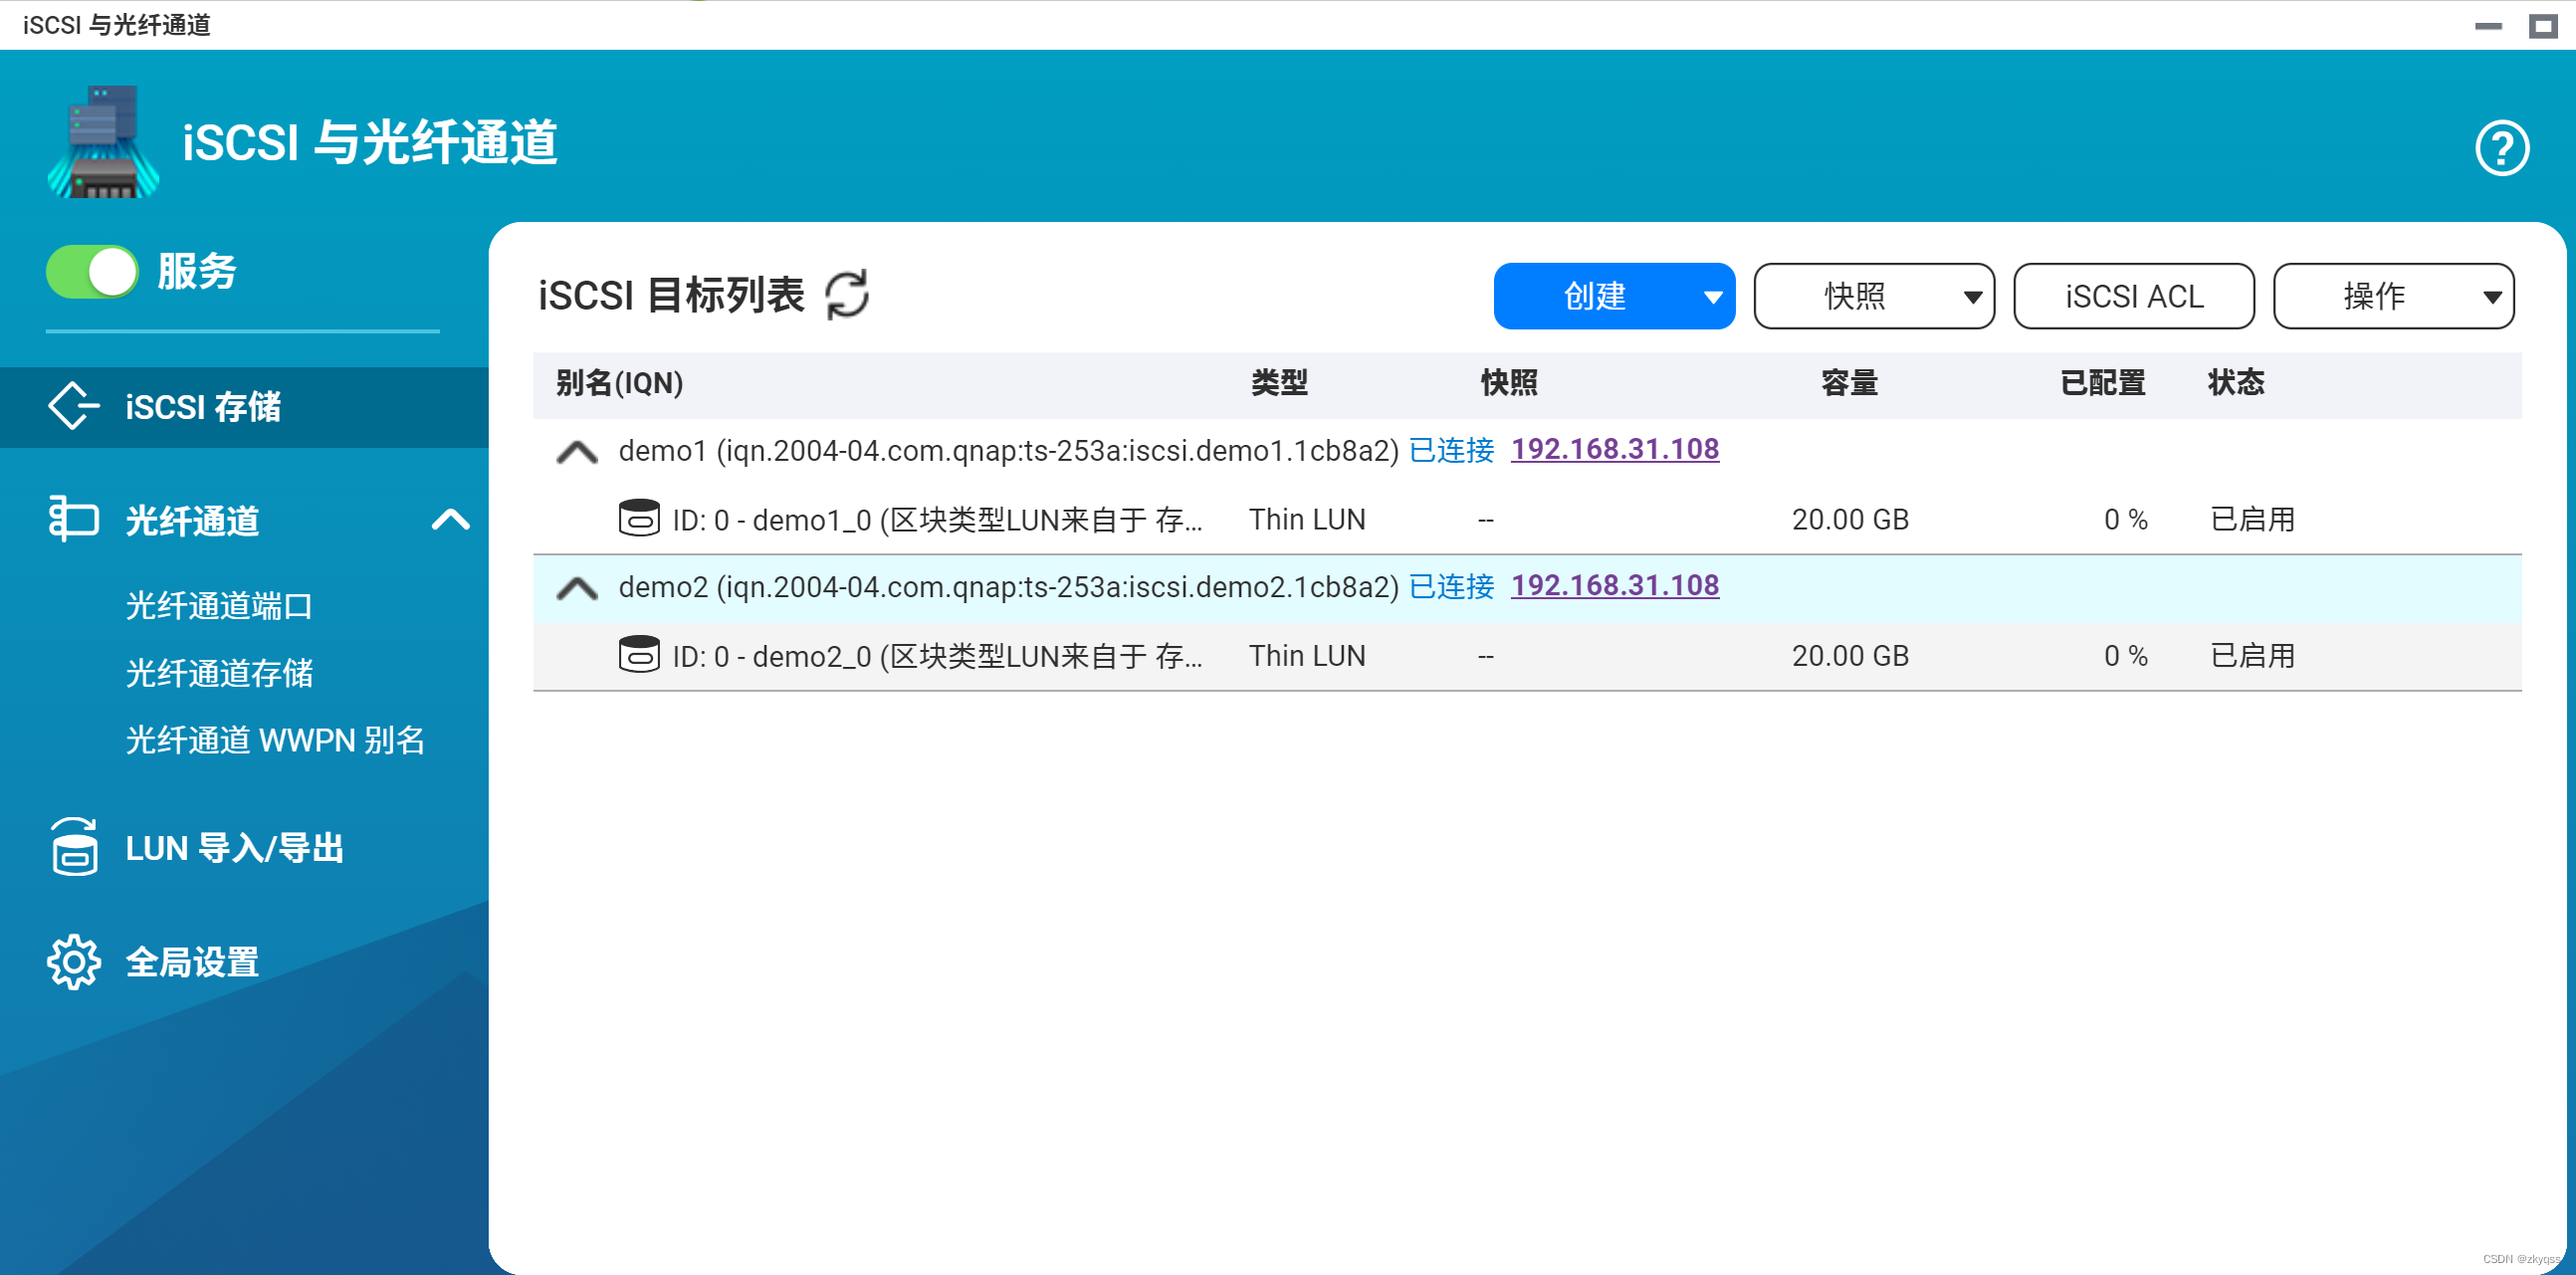This screenshot has width=2576, height=1275.
Task: Open LUN 导入/导出 via its disk icon
Action: click(x=73, y=847)
